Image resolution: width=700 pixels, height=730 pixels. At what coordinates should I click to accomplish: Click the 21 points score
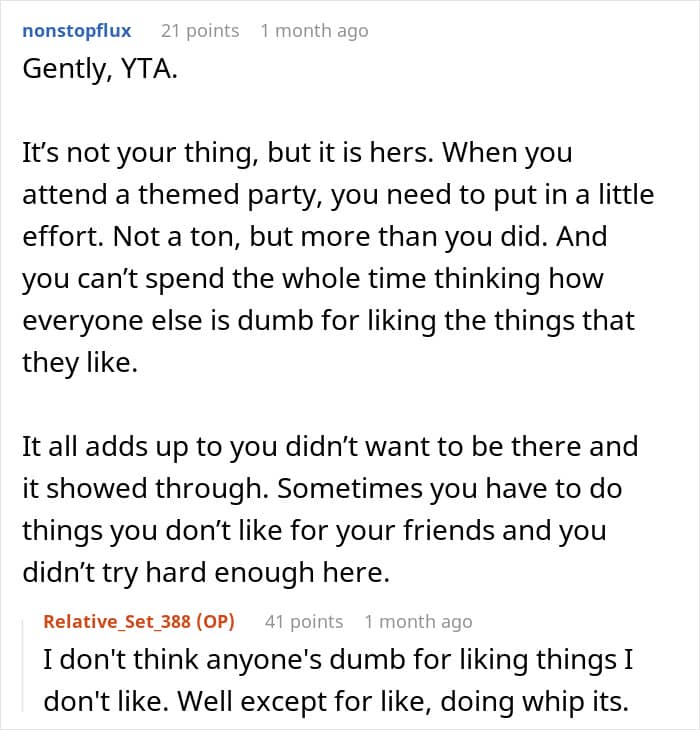pos(200,31)
